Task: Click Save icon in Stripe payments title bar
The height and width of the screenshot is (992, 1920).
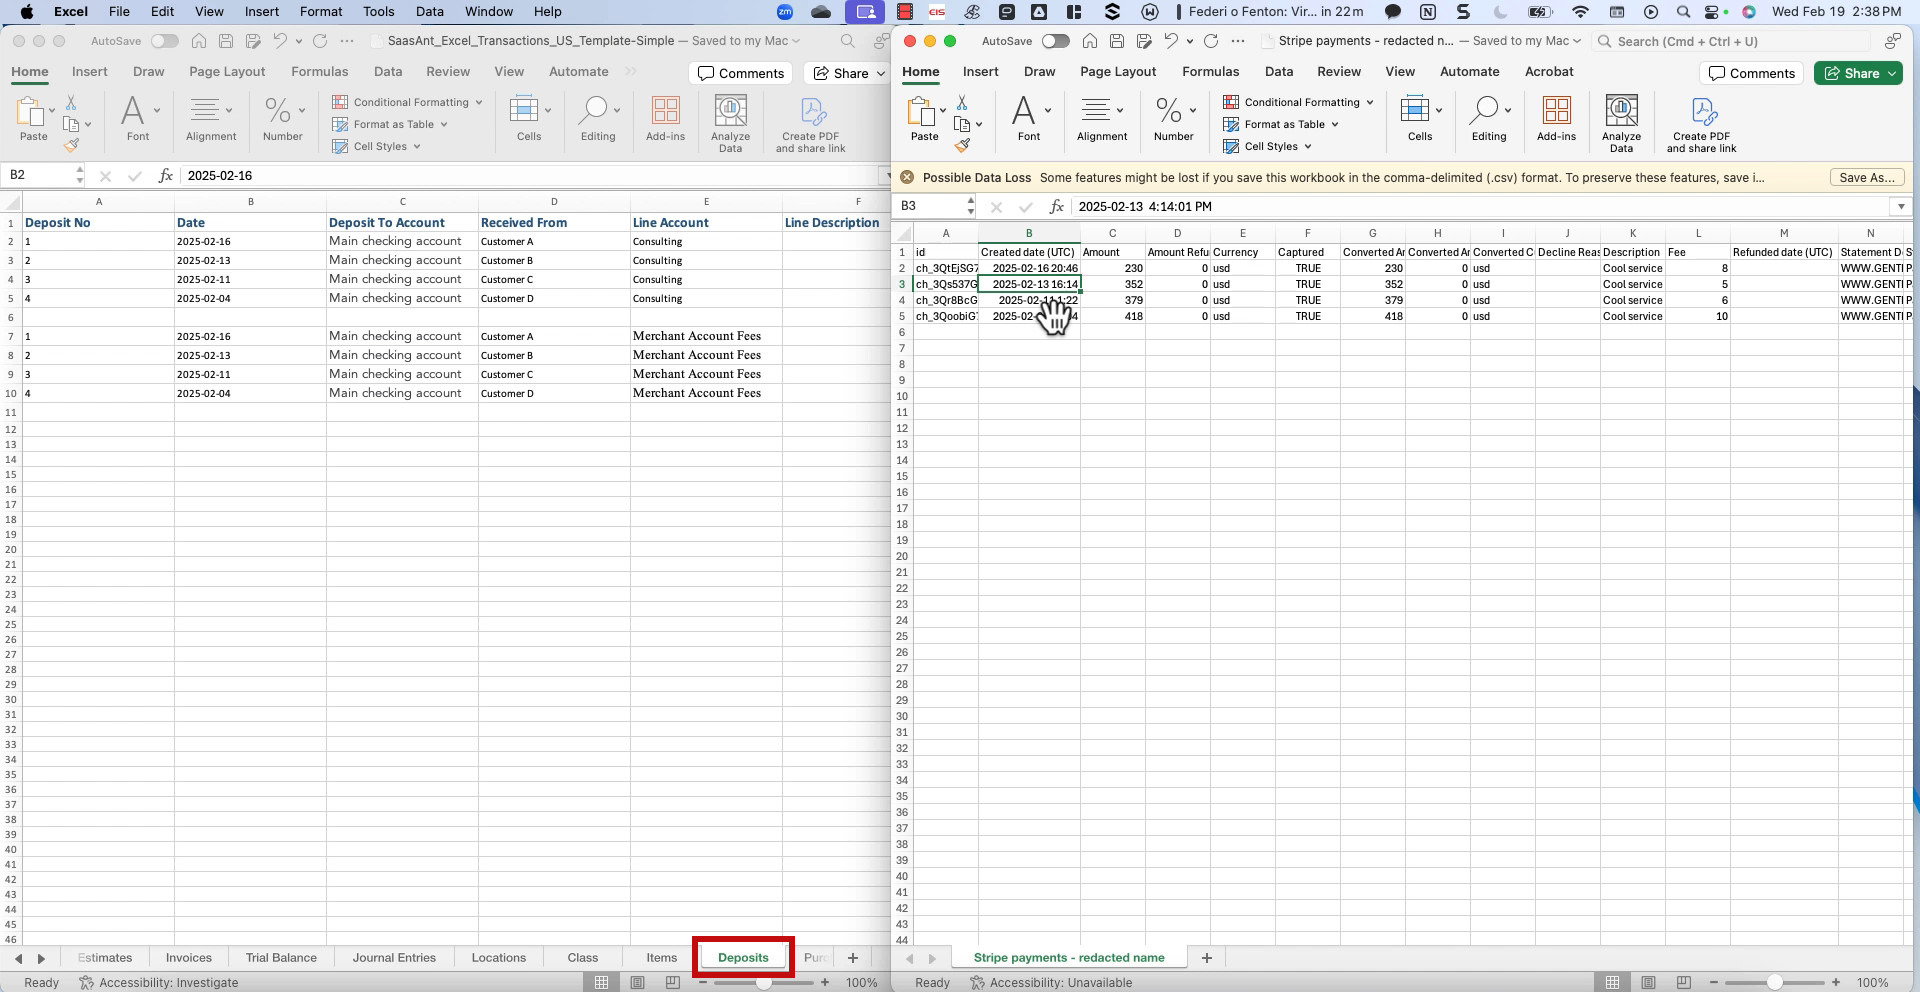Action: coord(1117,41)
